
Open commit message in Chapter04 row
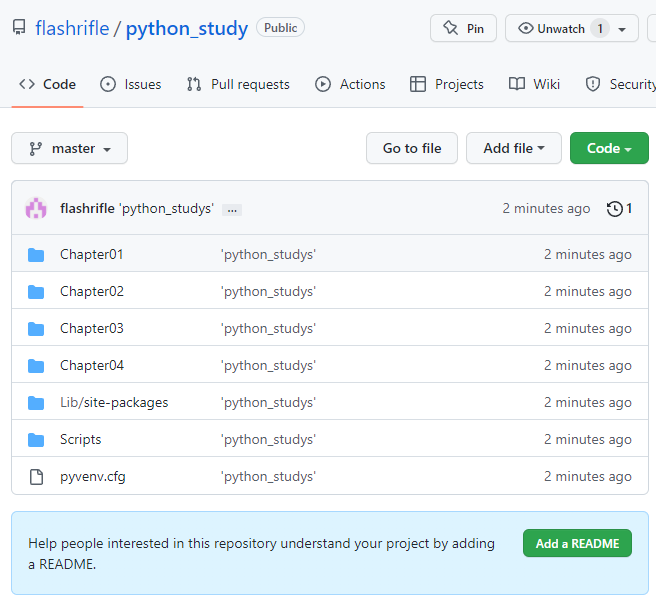268,365
